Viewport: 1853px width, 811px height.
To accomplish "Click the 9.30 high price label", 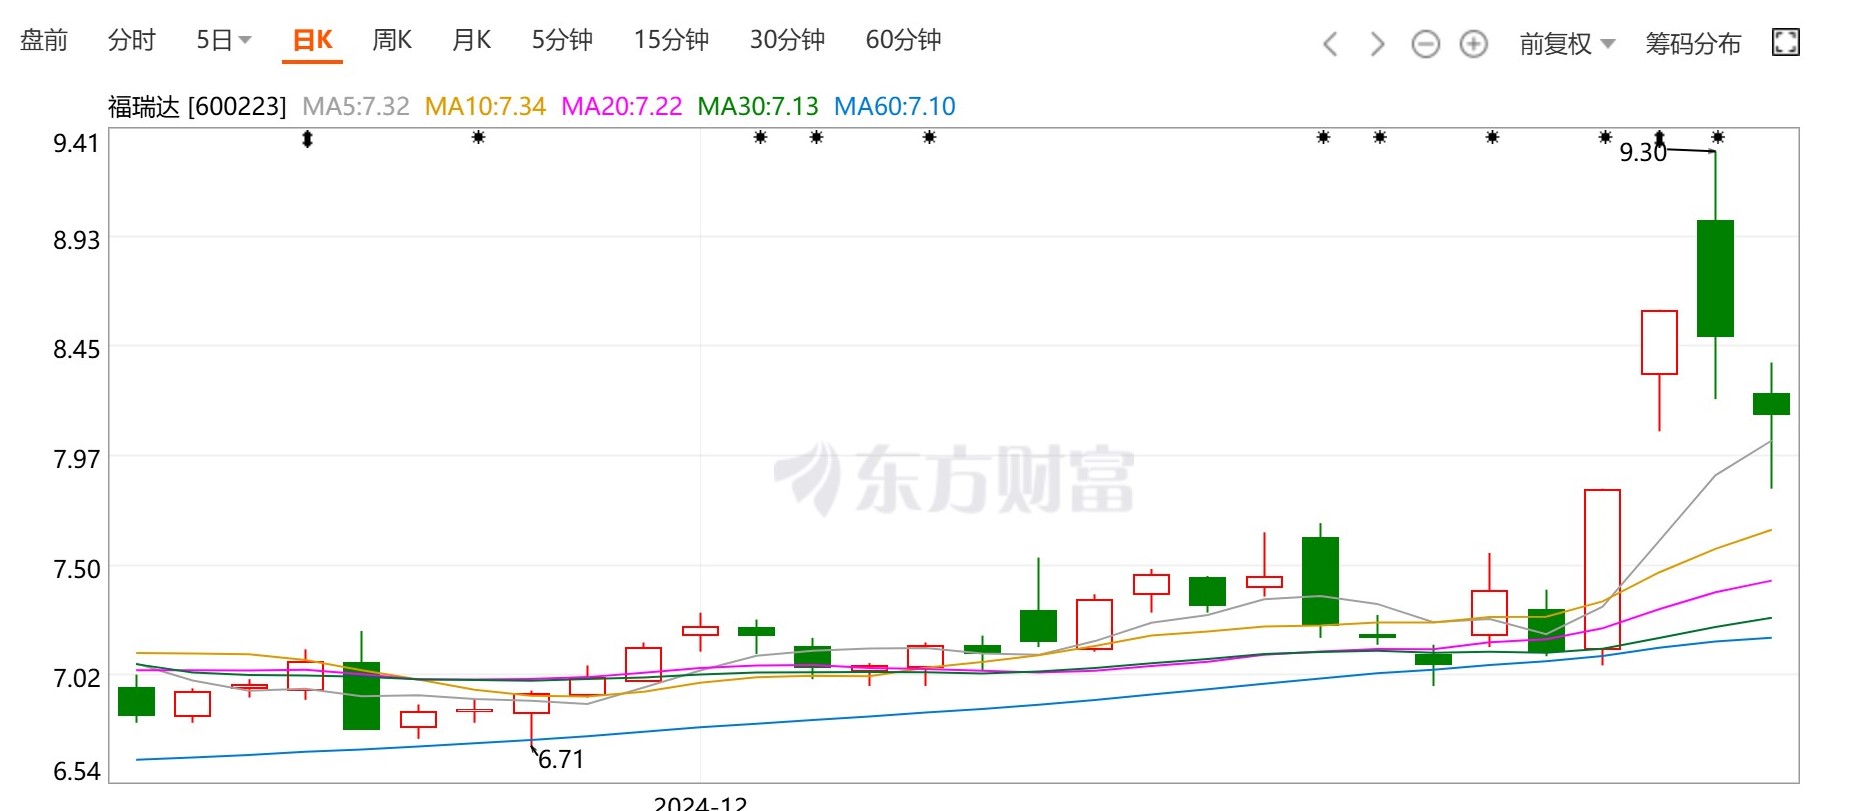I will click(x=1643, y=152).
